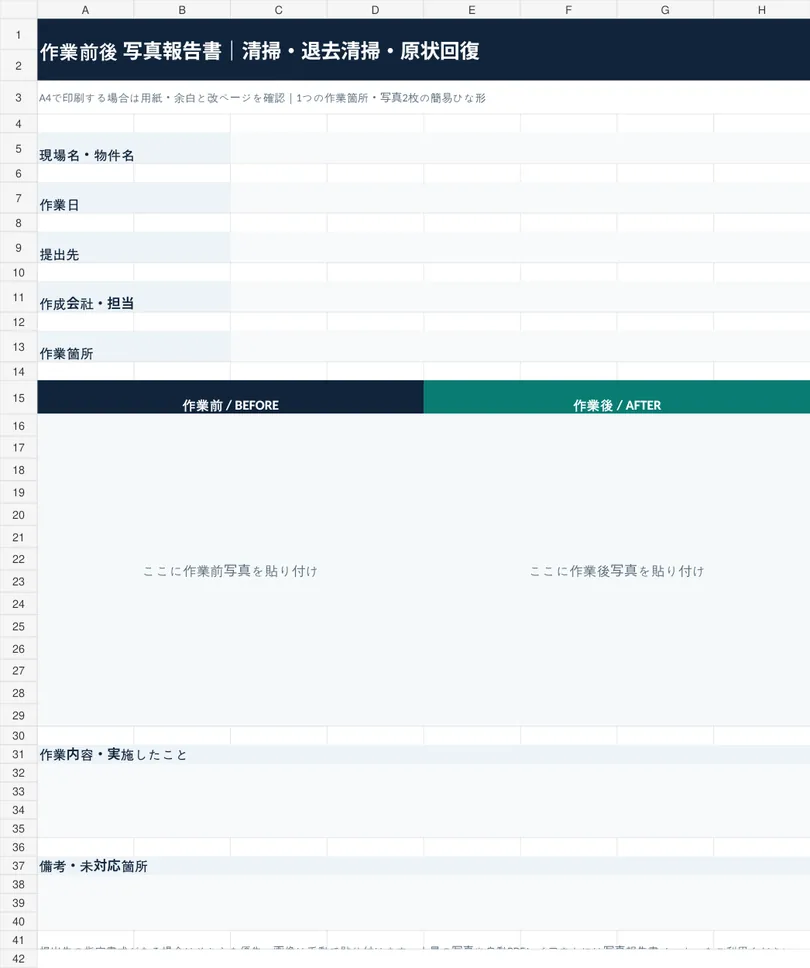Select column C header
Image resolution: width=810 pixels, height=968 pixels.
278,9
